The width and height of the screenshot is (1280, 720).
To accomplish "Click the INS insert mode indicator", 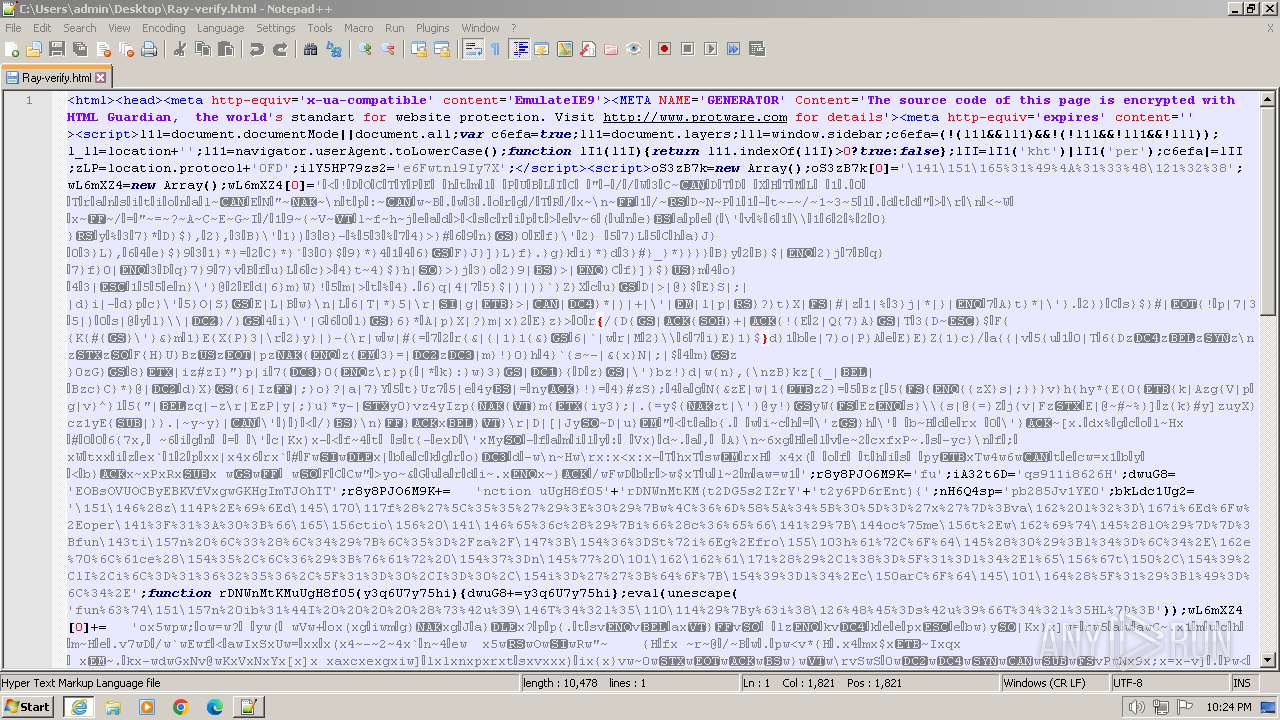I will pos(1241,683).
